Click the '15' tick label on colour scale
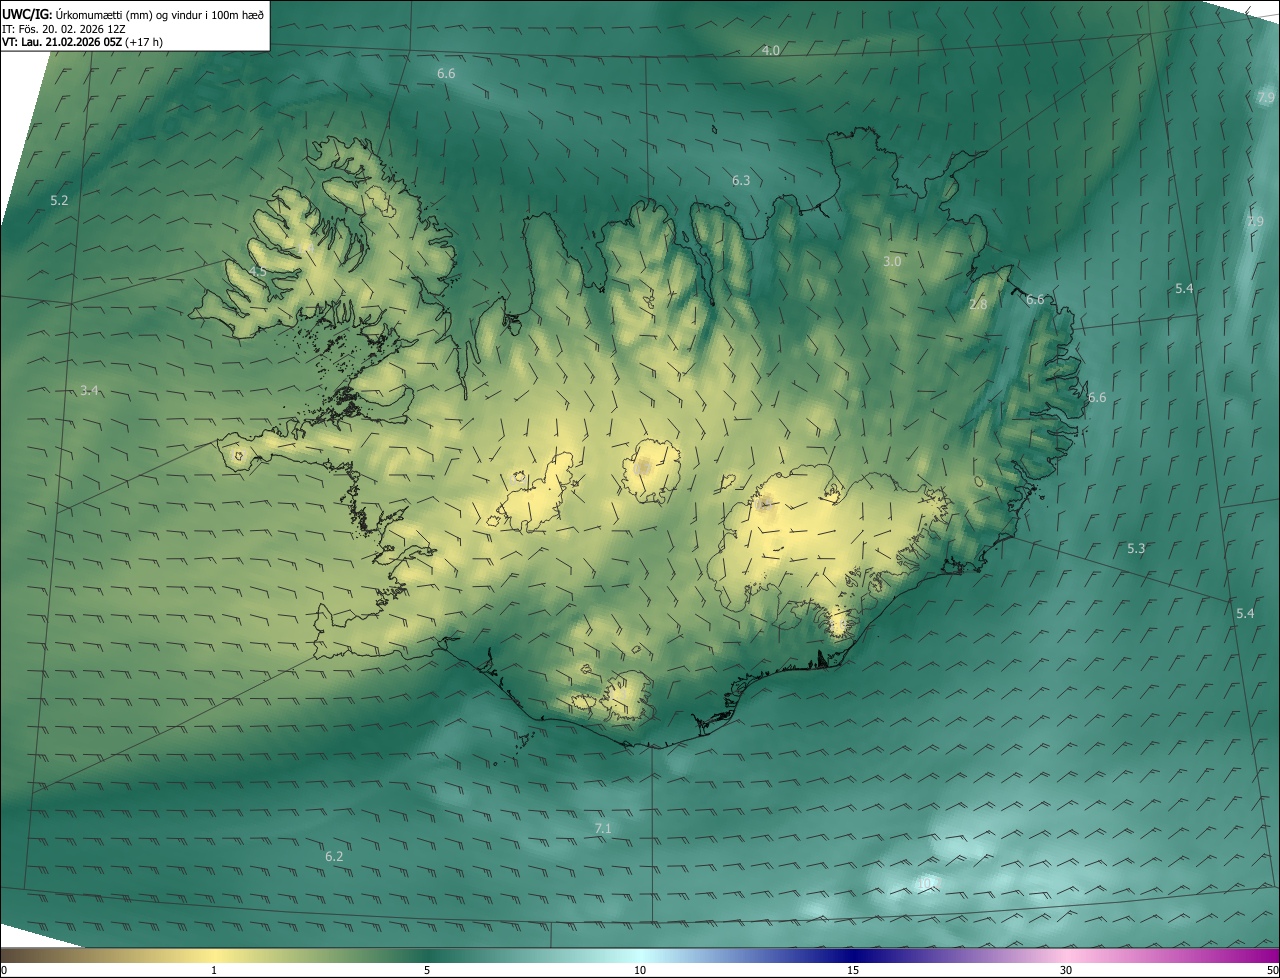 coord(853,970)
